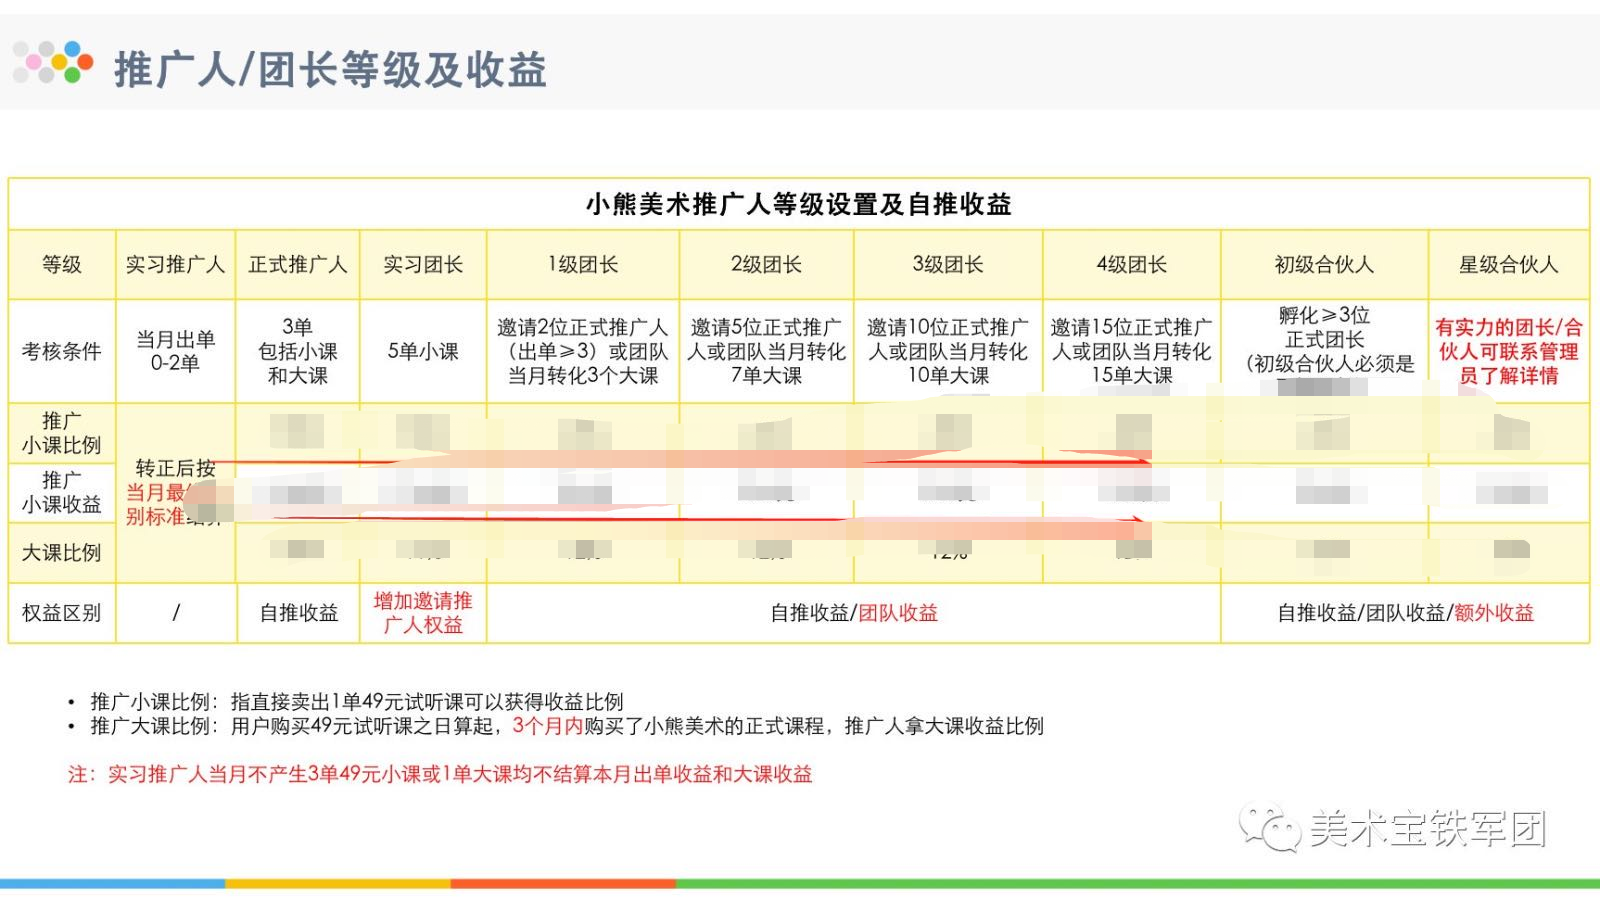Click the 4级团长 column header

point(1132,265)
